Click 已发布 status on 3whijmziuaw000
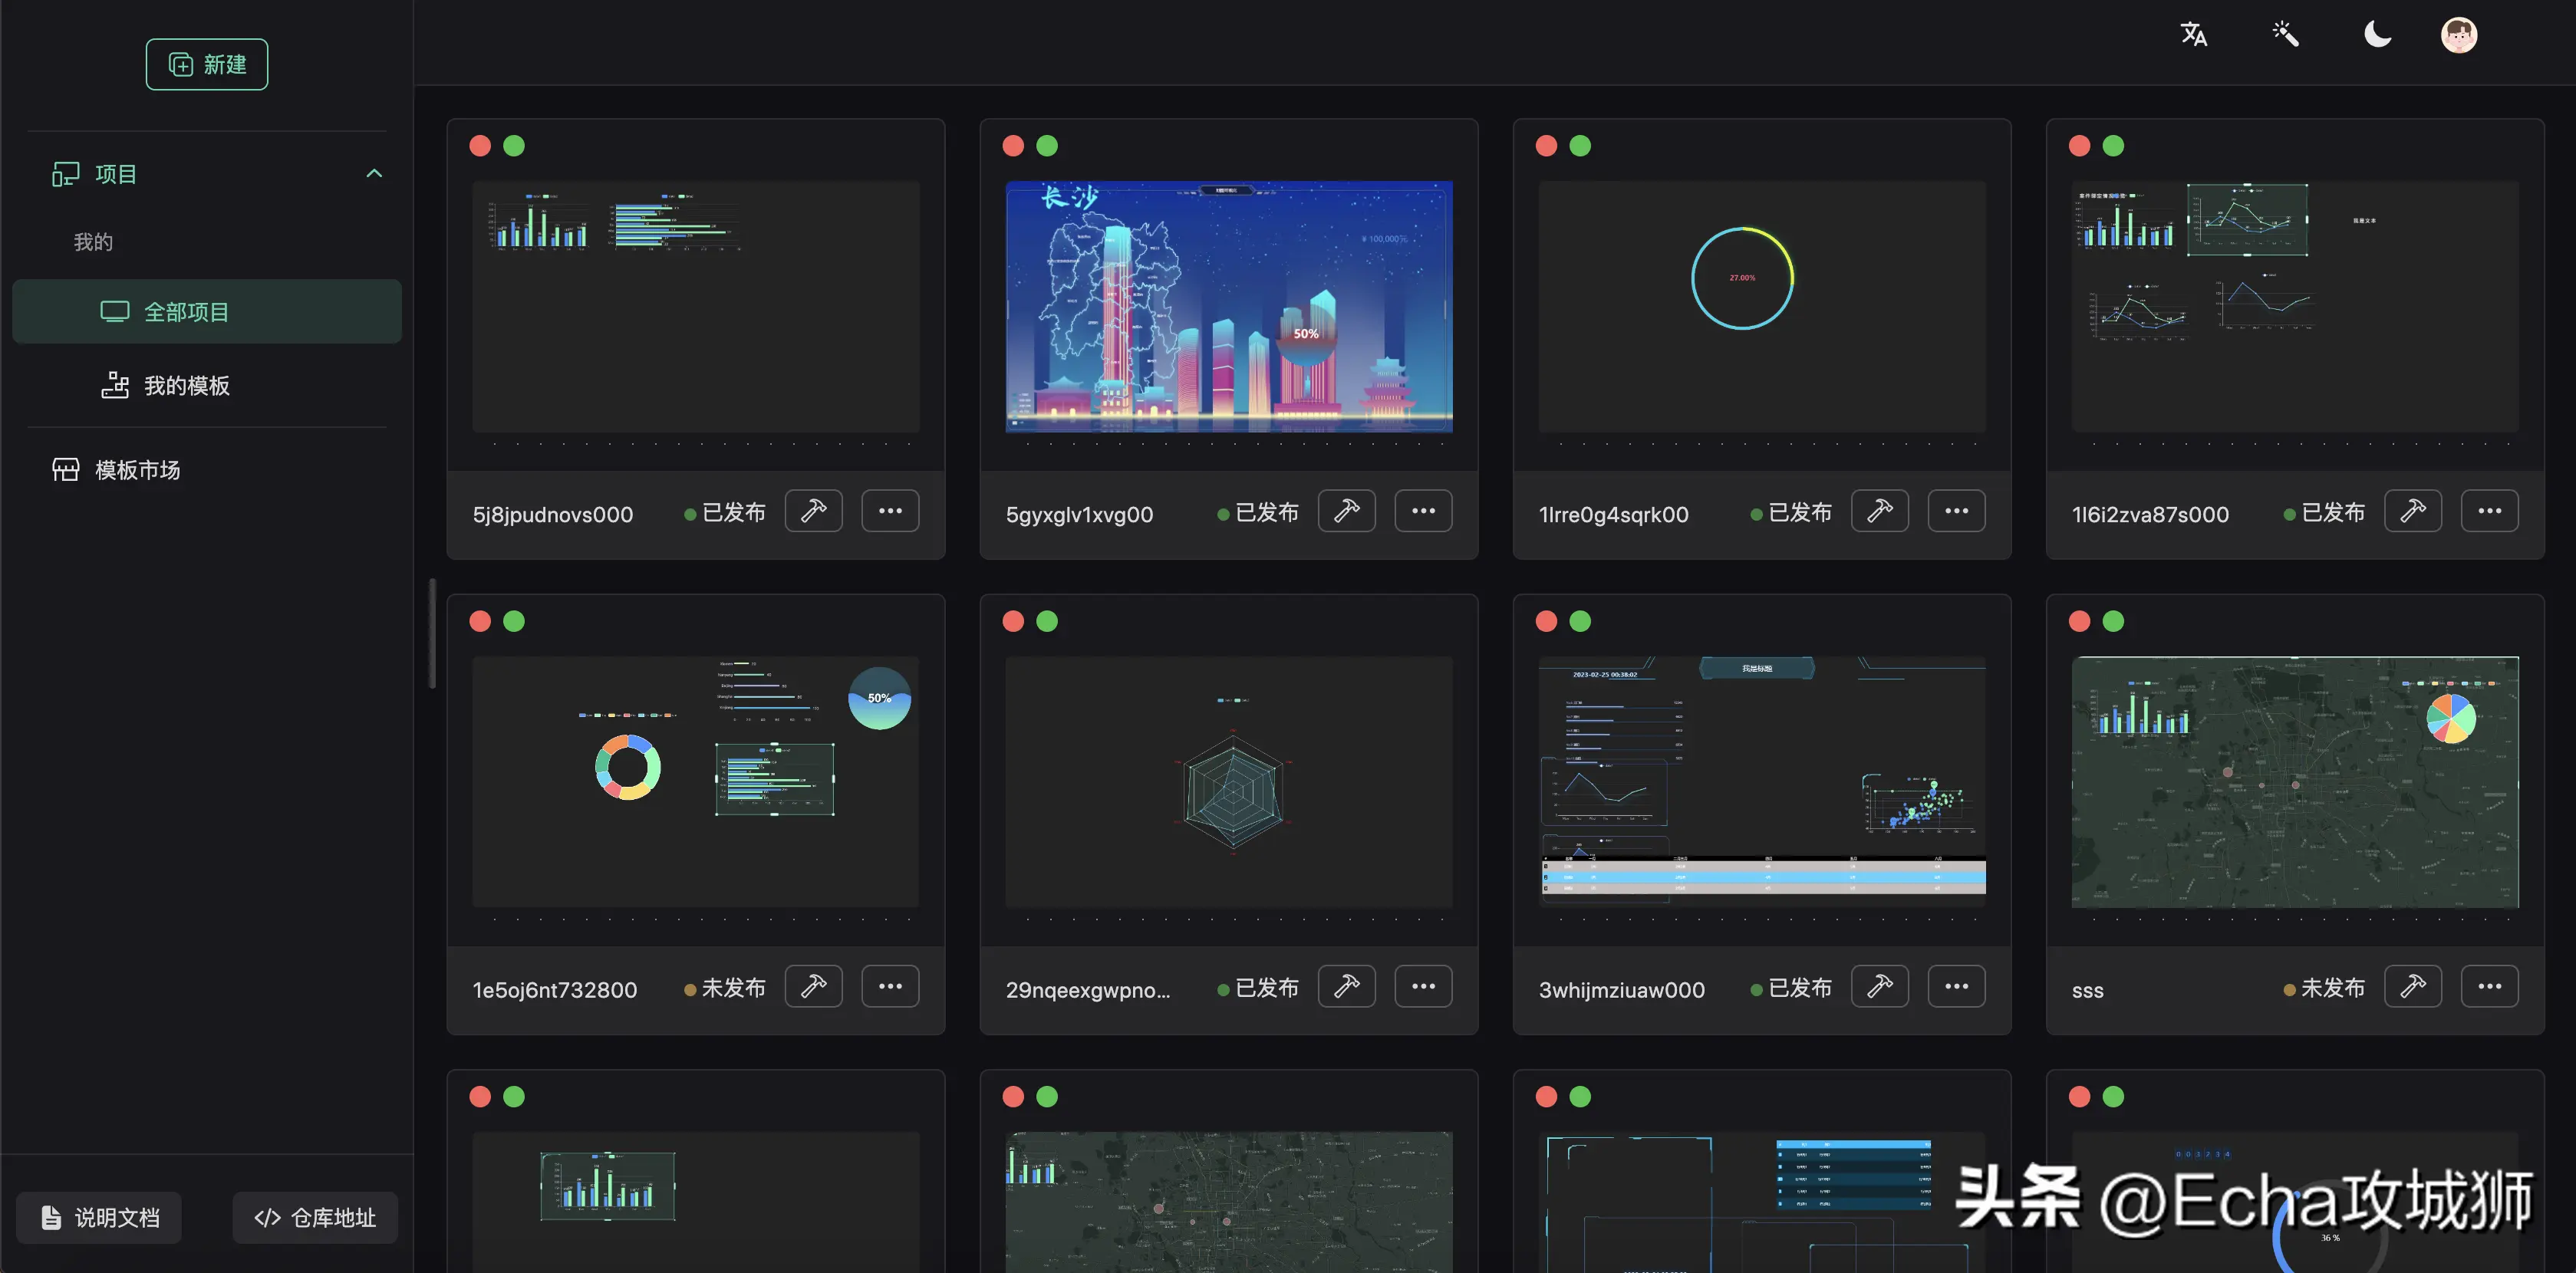The image size is (2576, 1273). coord(1791,988)
